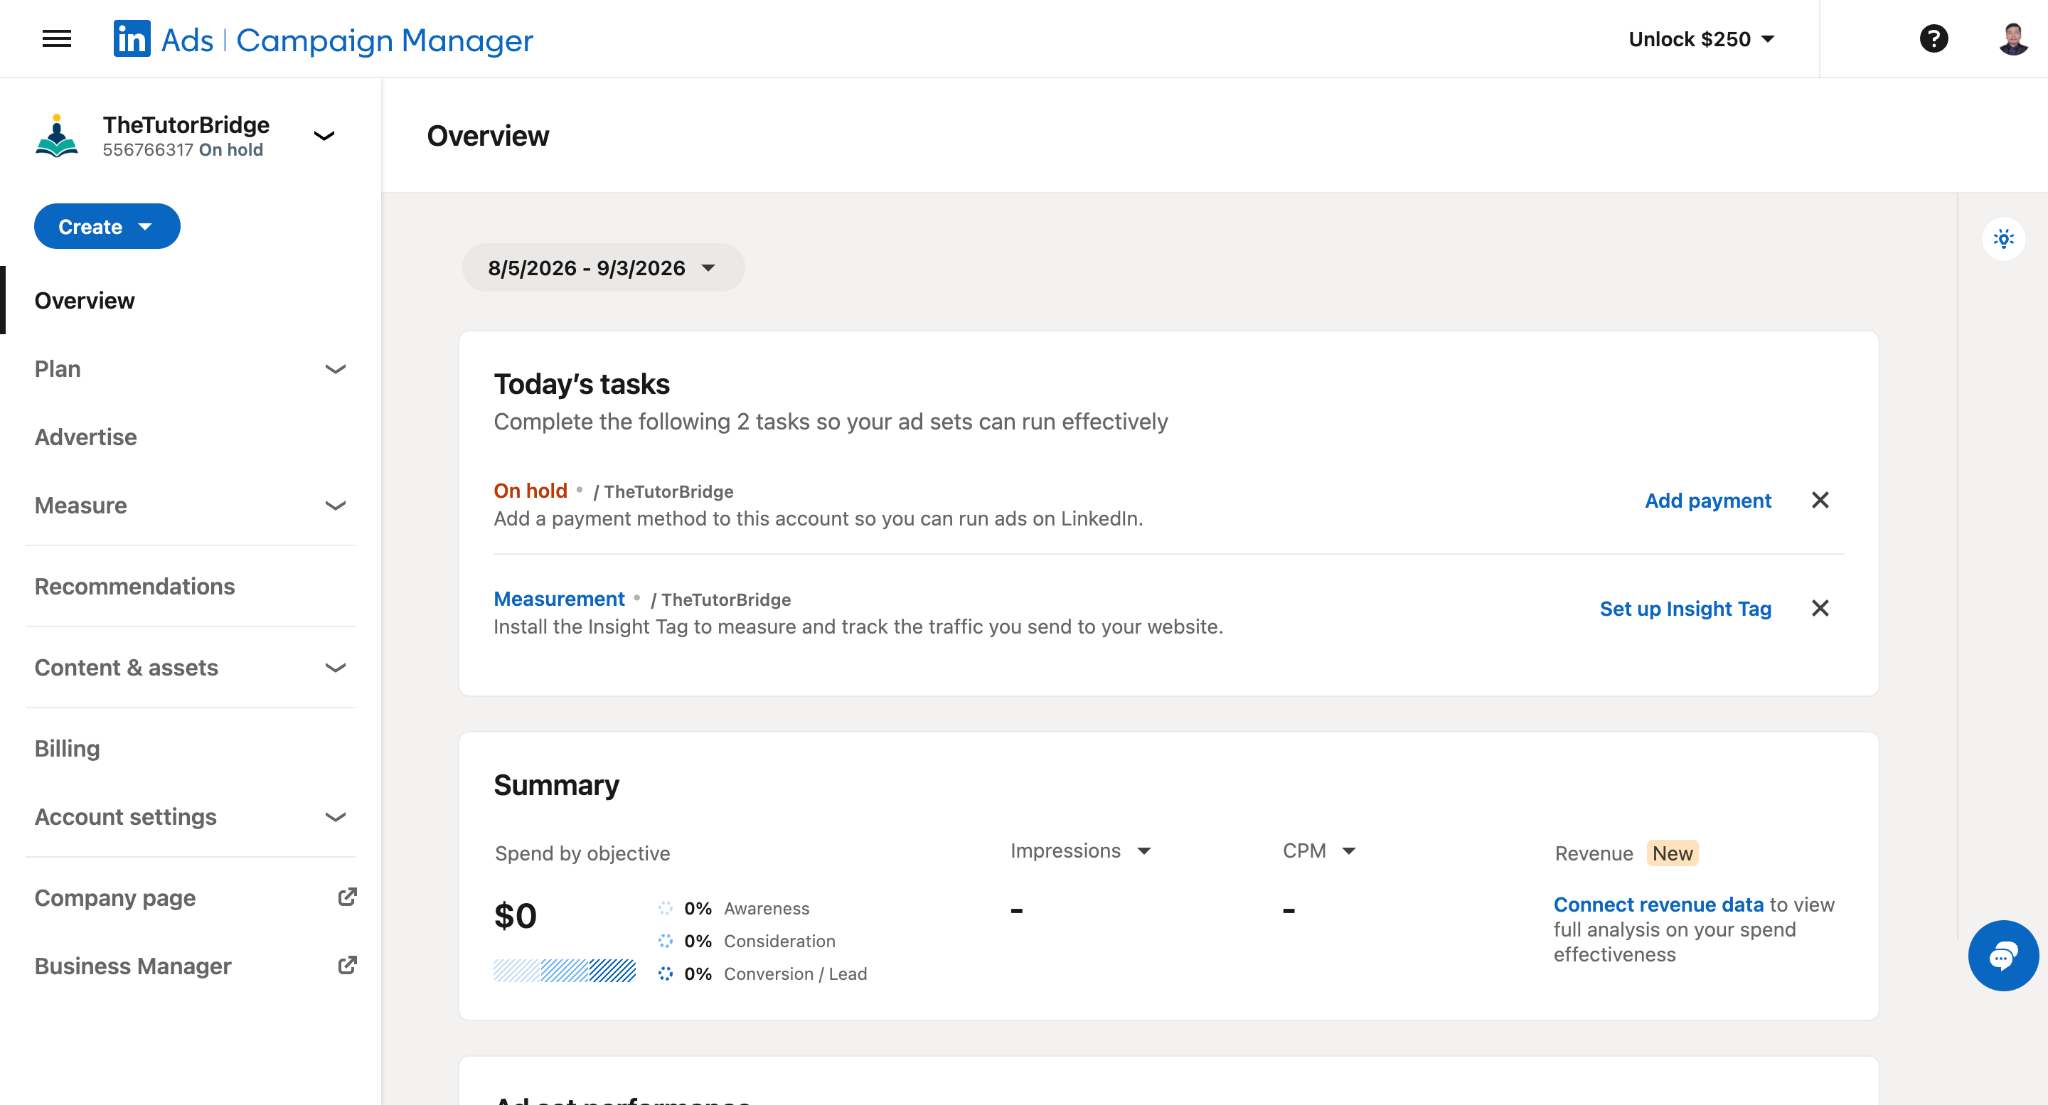Open Recommendations in the sidebar
The width and height of the screenshot is (2048, 1105).
coord(135,587)
